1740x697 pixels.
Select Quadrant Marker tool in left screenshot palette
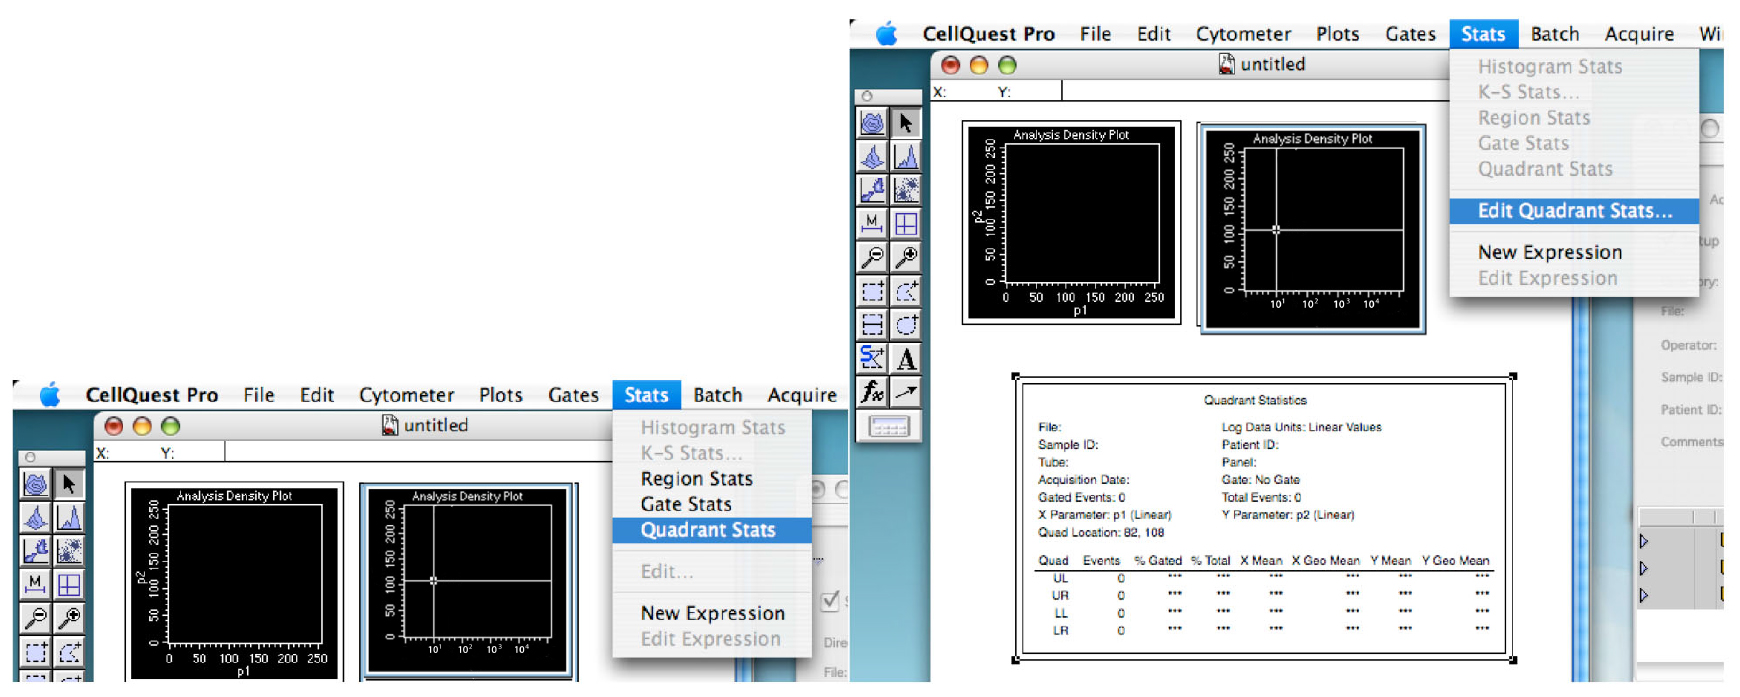69,585
